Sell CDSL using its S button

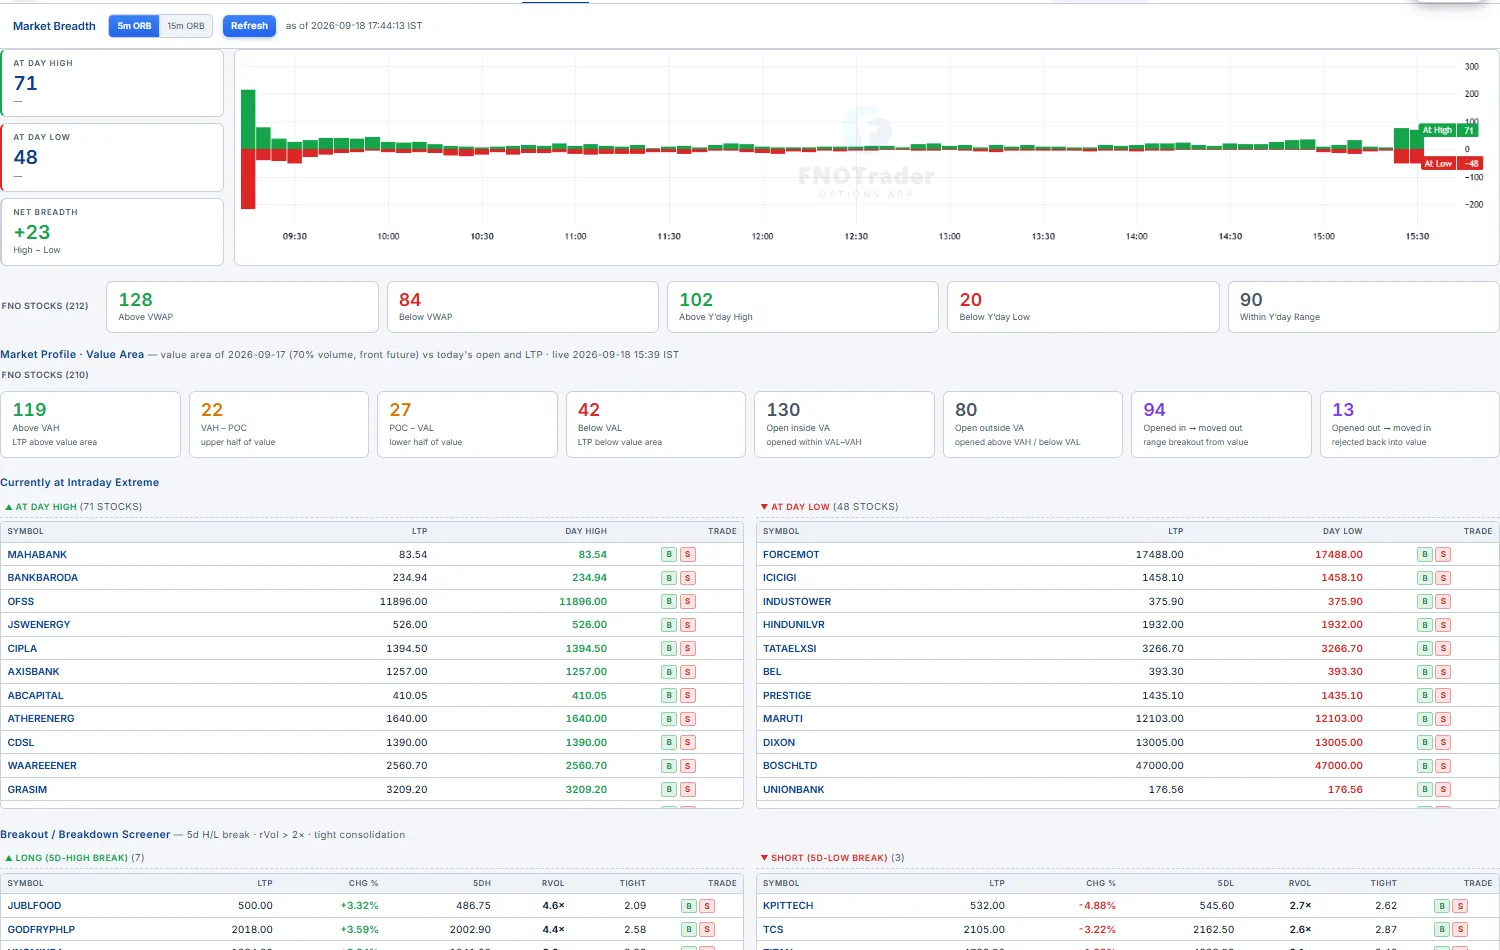click(x=687, y=743)
